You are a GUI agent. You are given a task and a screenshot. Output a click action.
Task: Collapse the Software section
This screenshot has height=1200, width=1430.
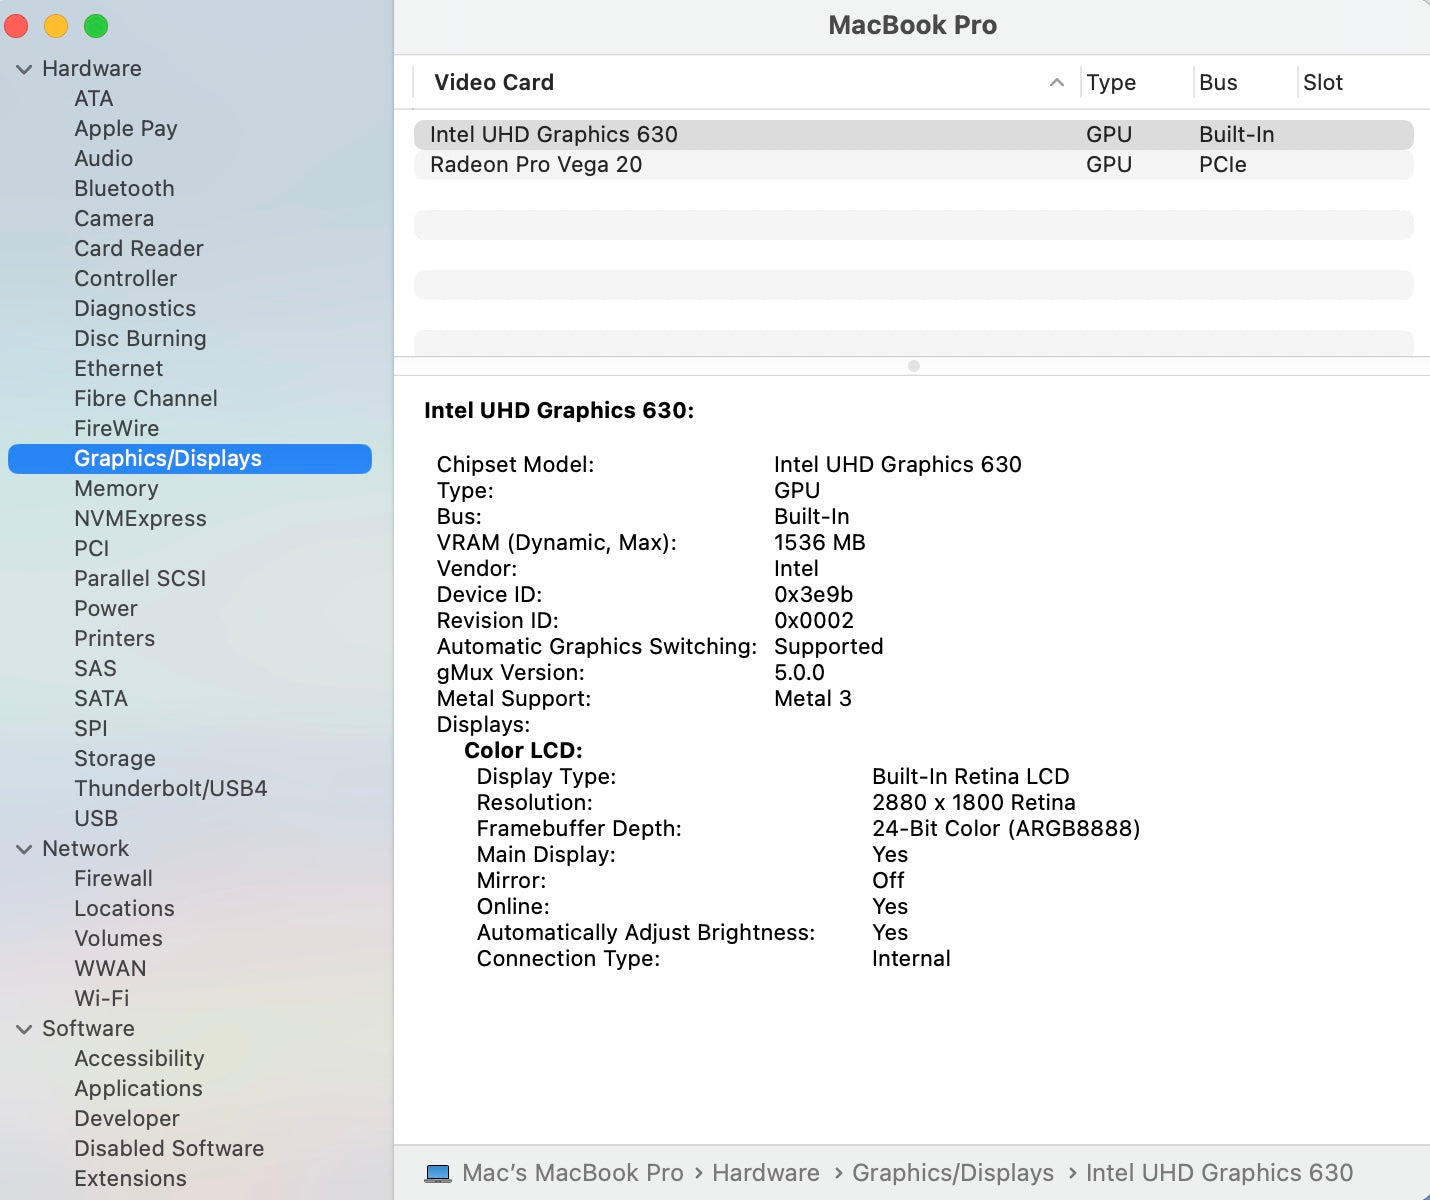click(x=23, y=1028)
